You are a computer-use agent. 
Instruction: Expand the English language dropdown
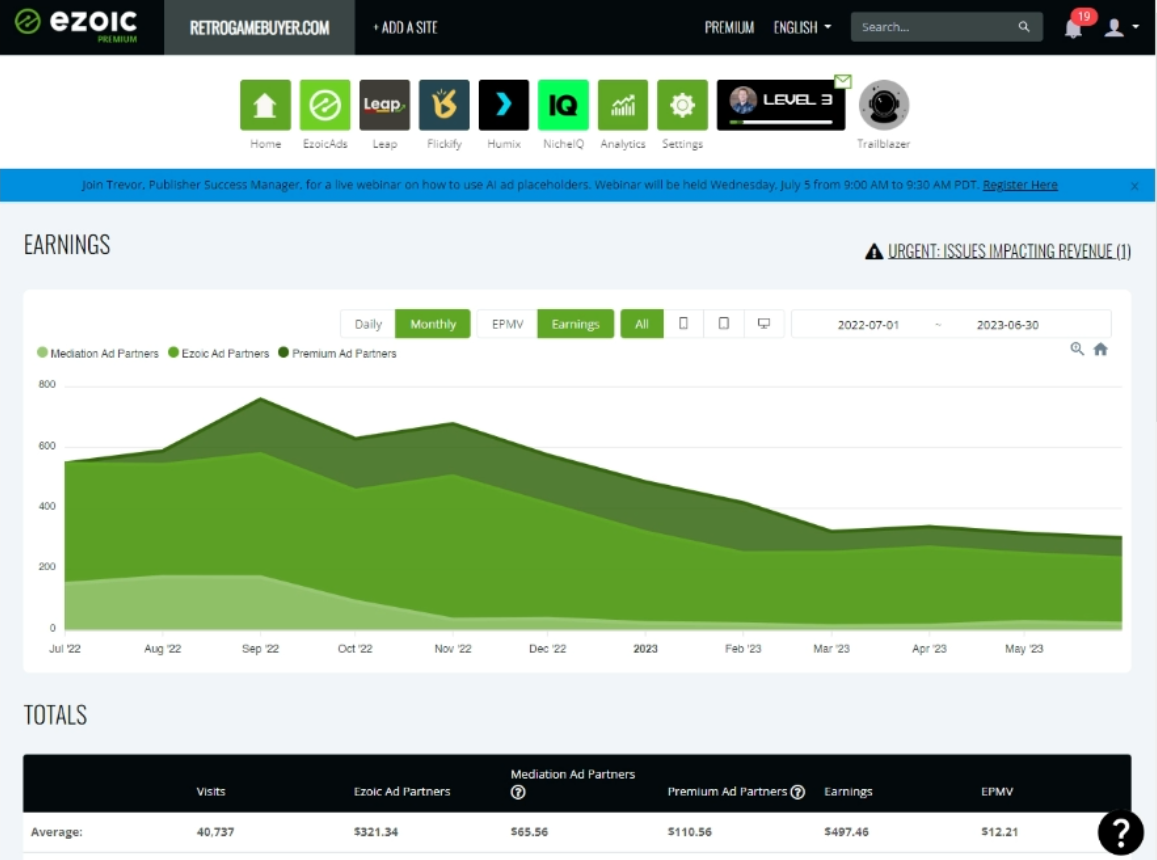(x=802, y=27)
